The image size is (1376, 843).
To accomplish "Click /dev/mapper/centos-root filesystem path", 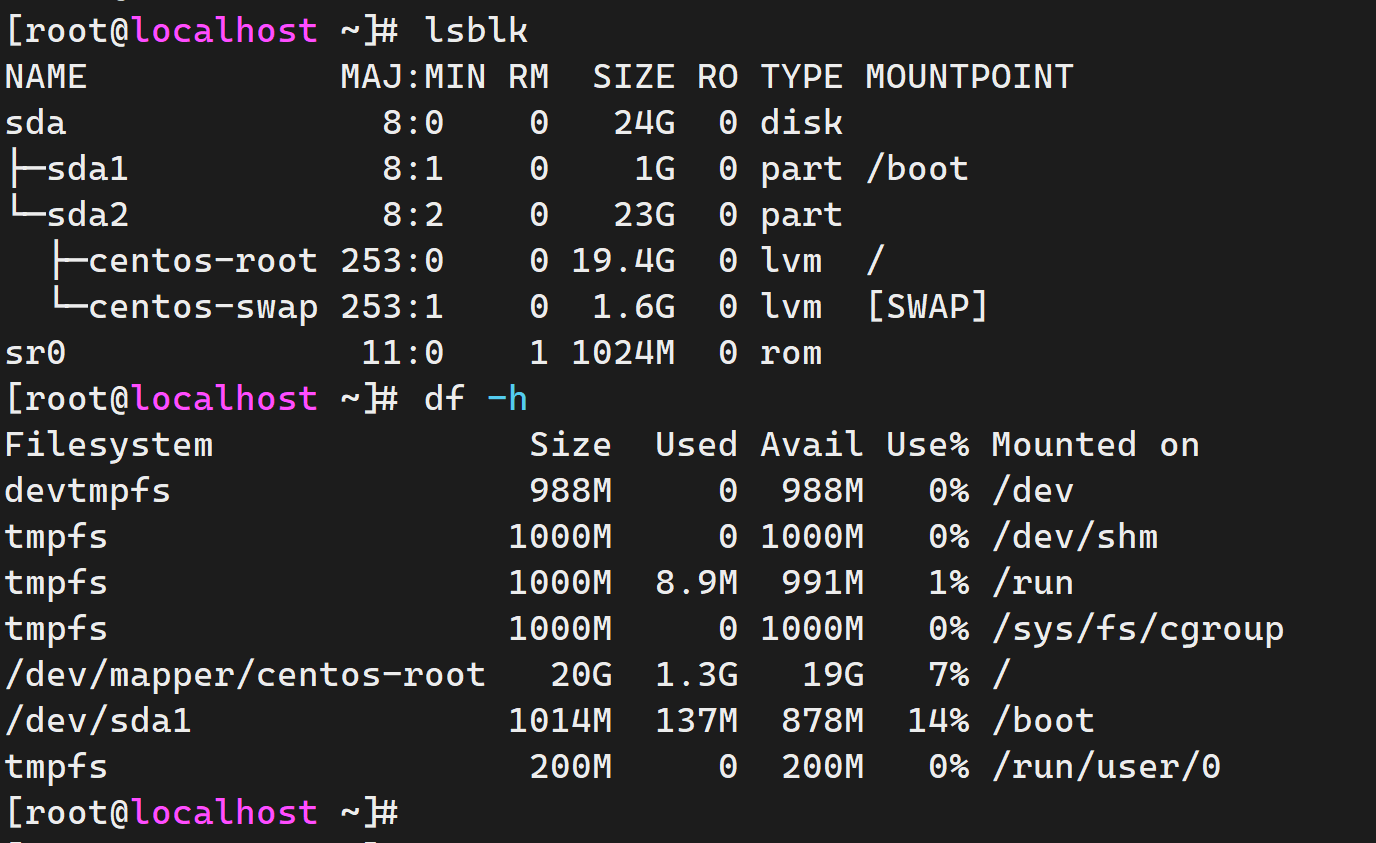I will [245, 675].
